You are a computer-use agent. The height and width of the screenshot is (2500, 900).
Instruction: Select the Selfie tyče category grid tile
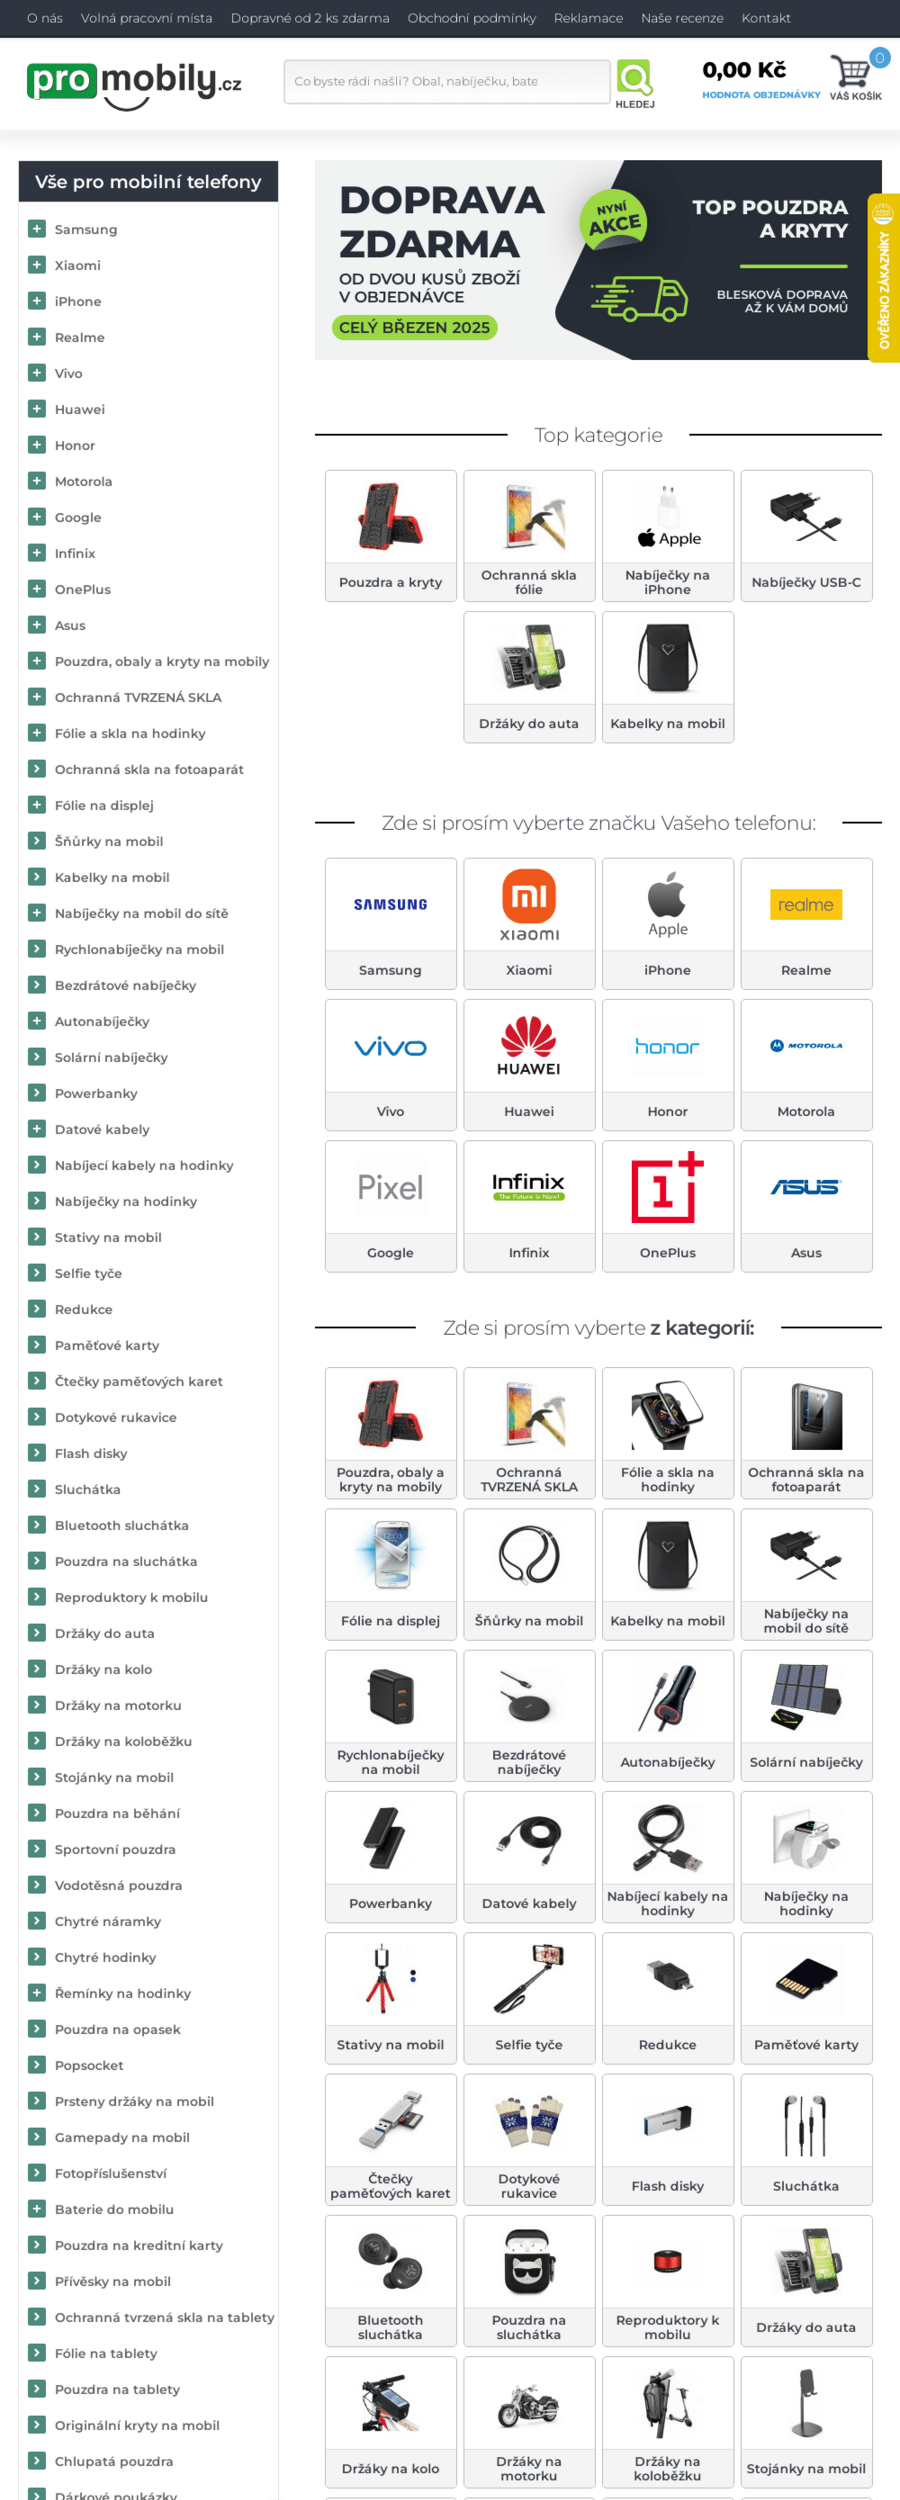[529, 1998]
